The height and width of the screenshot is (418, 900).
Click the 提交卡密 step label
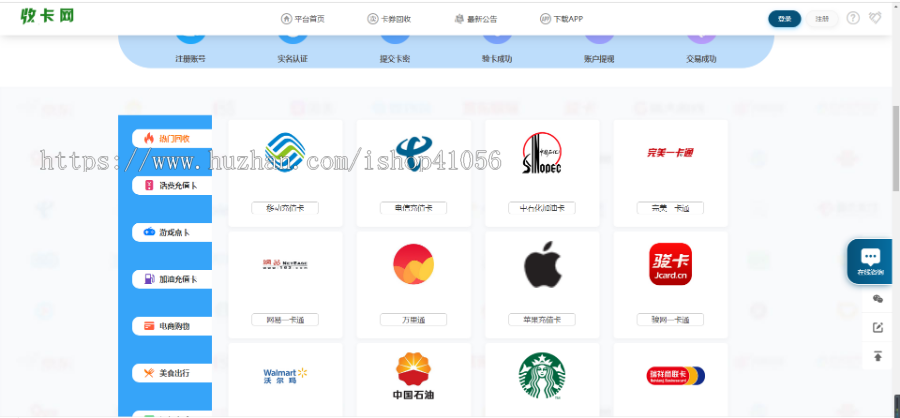tap(395, 59)
